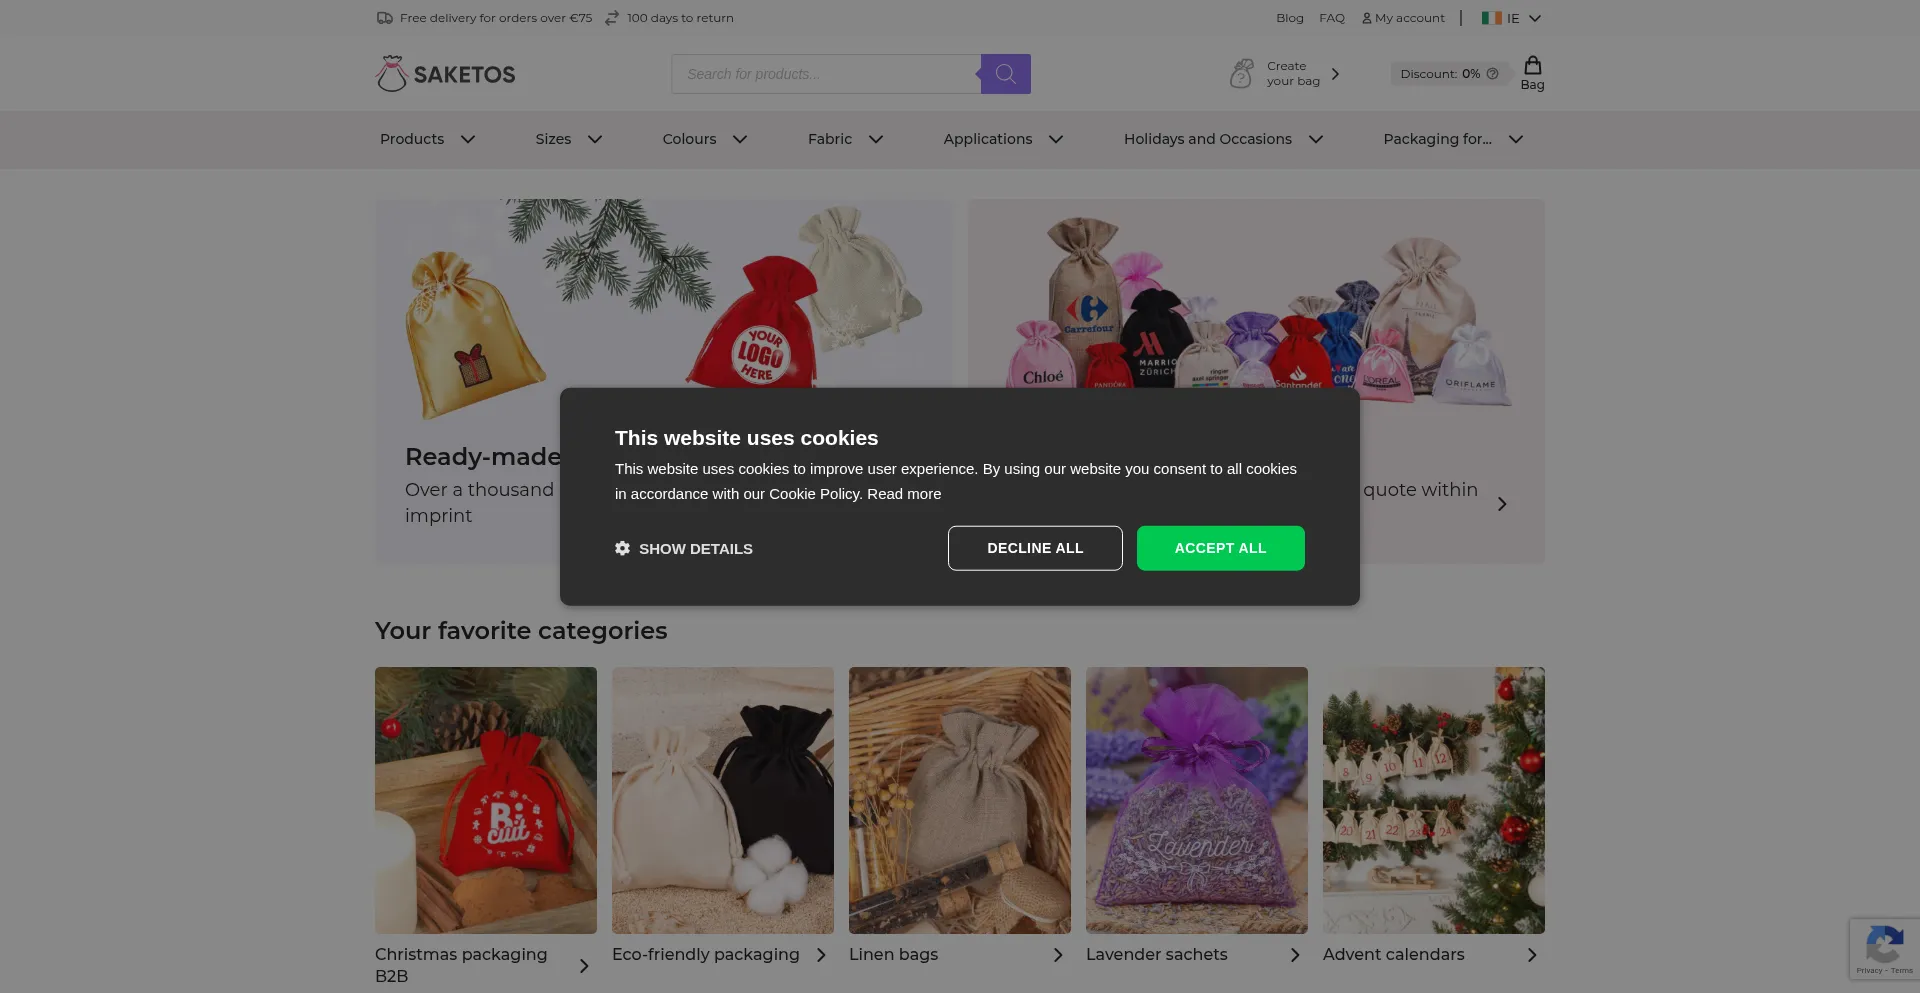1920x993 pixels.
Task: Click the discount help question icon
Action: pyautogui.click(x=1492, y=74)
